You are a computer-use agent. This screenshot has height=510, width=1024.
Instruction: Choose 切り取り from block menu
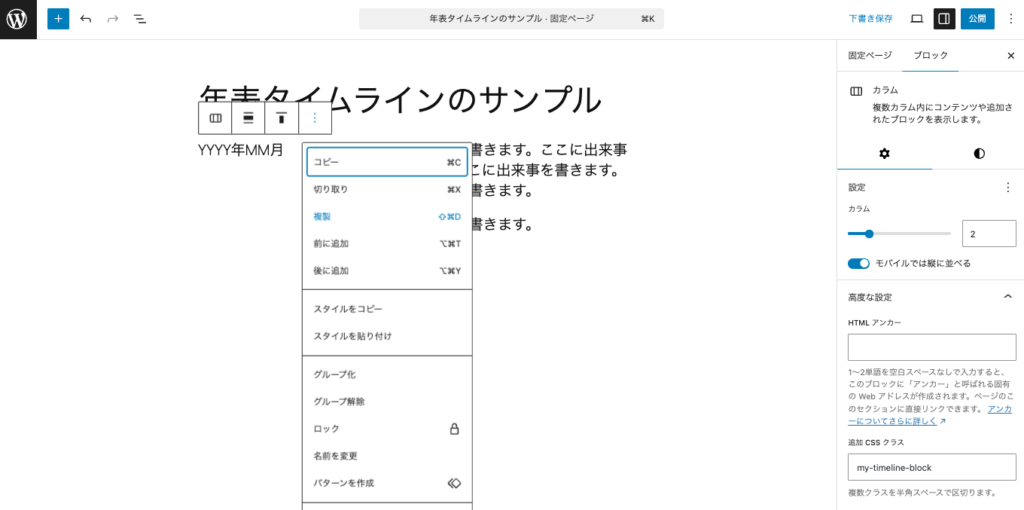pos(387,189)
